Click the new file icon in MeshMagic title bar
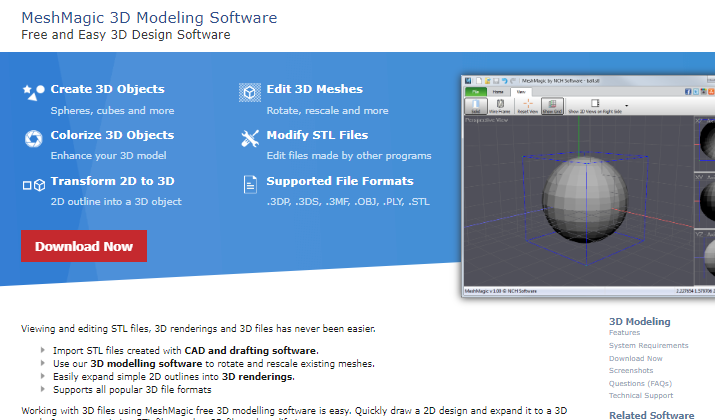The height and width of the screenshot is (420, 715). tap(479, 81)
